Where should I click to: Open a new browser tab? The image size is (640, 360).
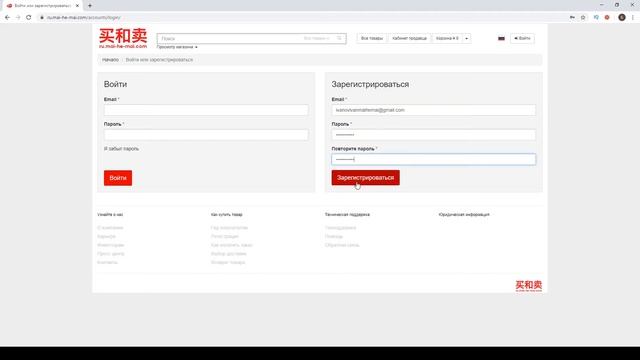(x=90, y=6)
